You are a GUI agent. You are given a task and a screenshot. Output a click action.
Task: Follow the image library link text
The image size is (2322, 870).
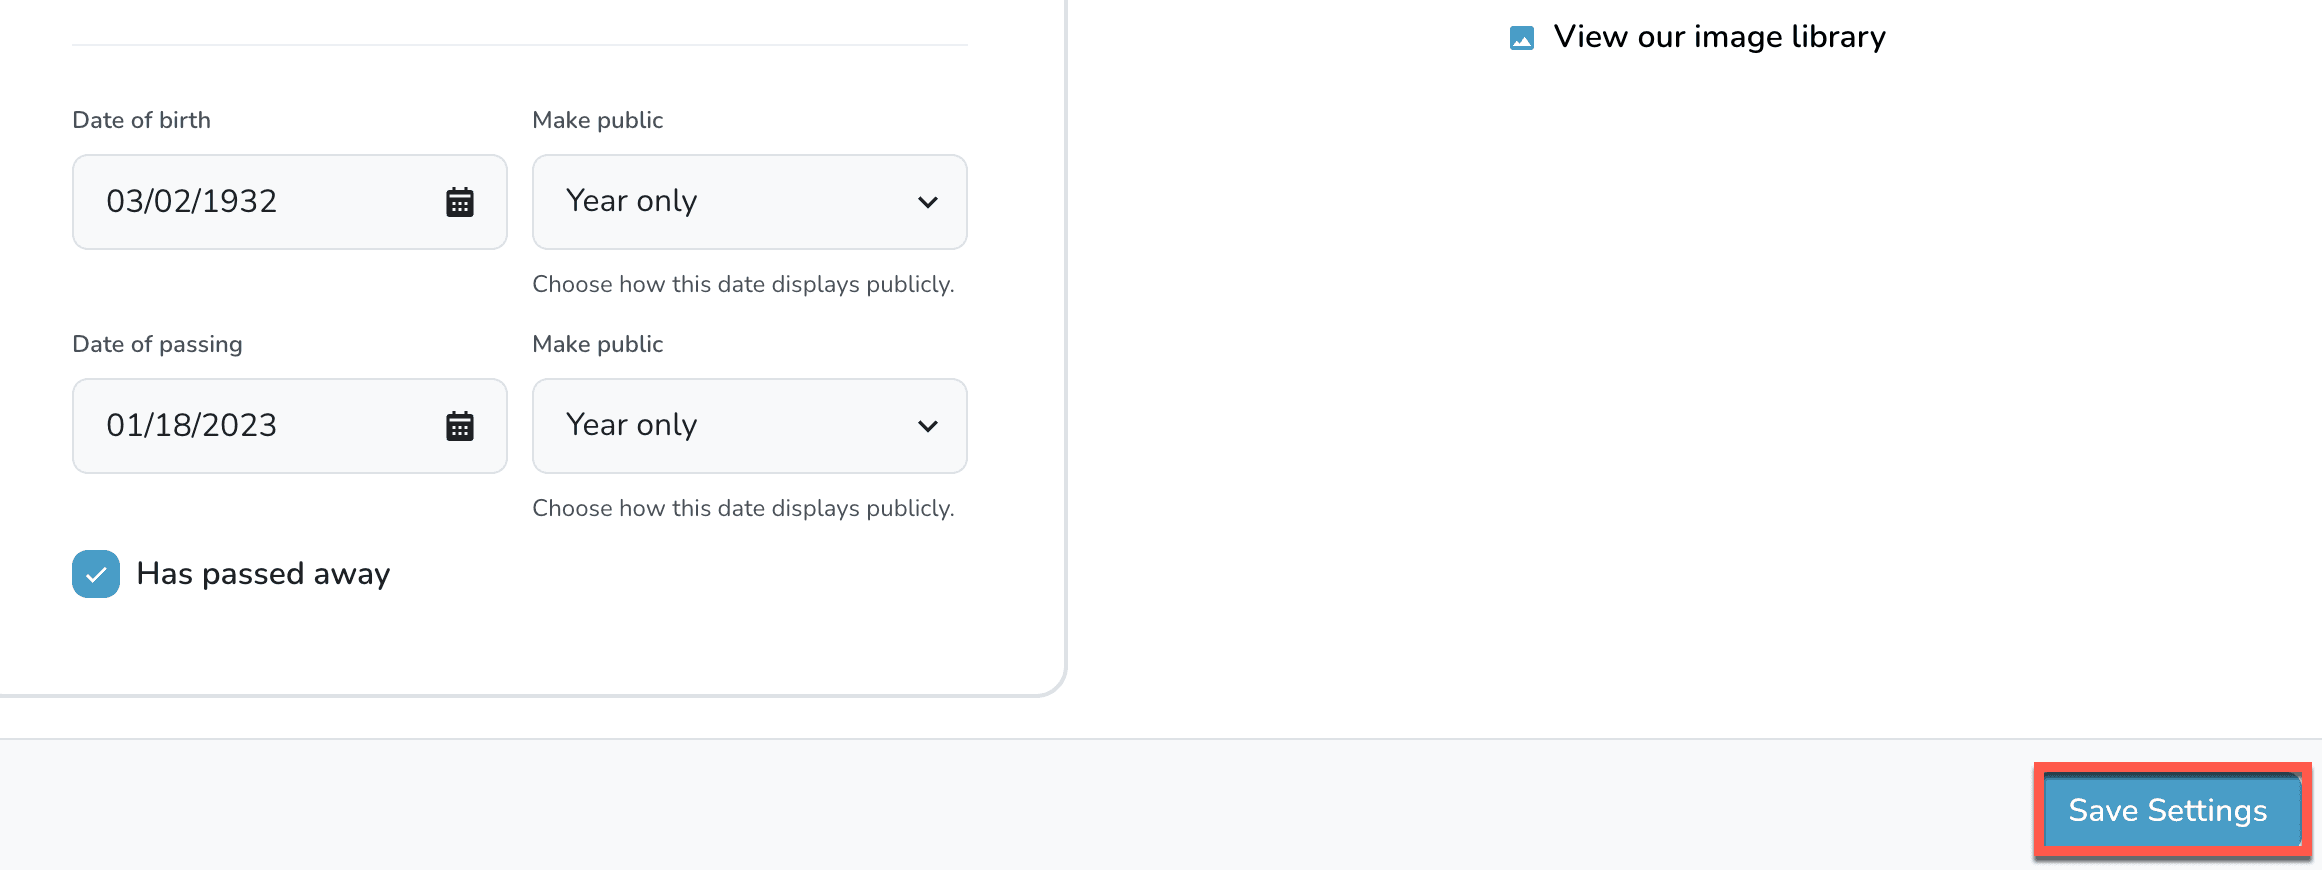pyautogui.click(x=1719, y=36)
